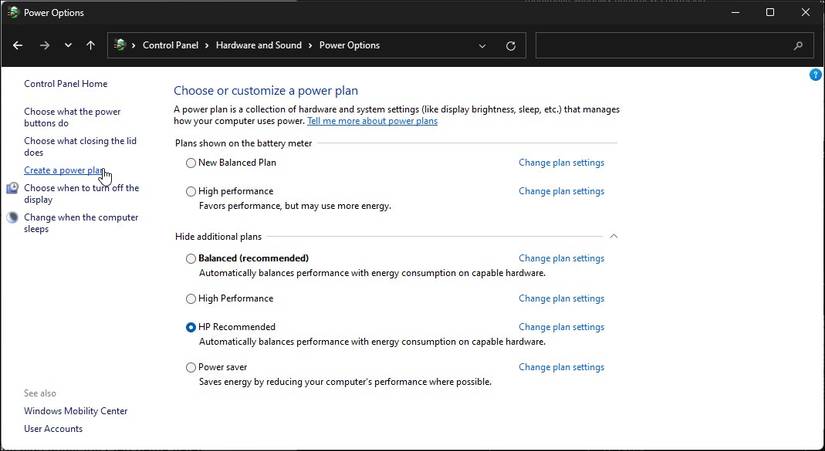The image size is (825, 451).
Task: Click the Control Panel icon in the address bar
Action: pos(121,45)
